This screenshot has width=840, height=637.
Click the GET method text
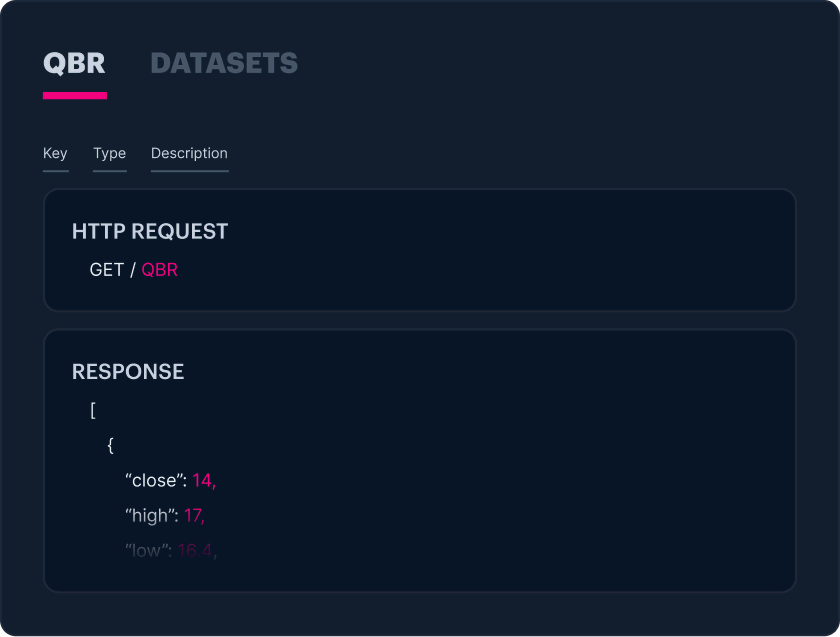pyautogui.click(x=106, y=270)
